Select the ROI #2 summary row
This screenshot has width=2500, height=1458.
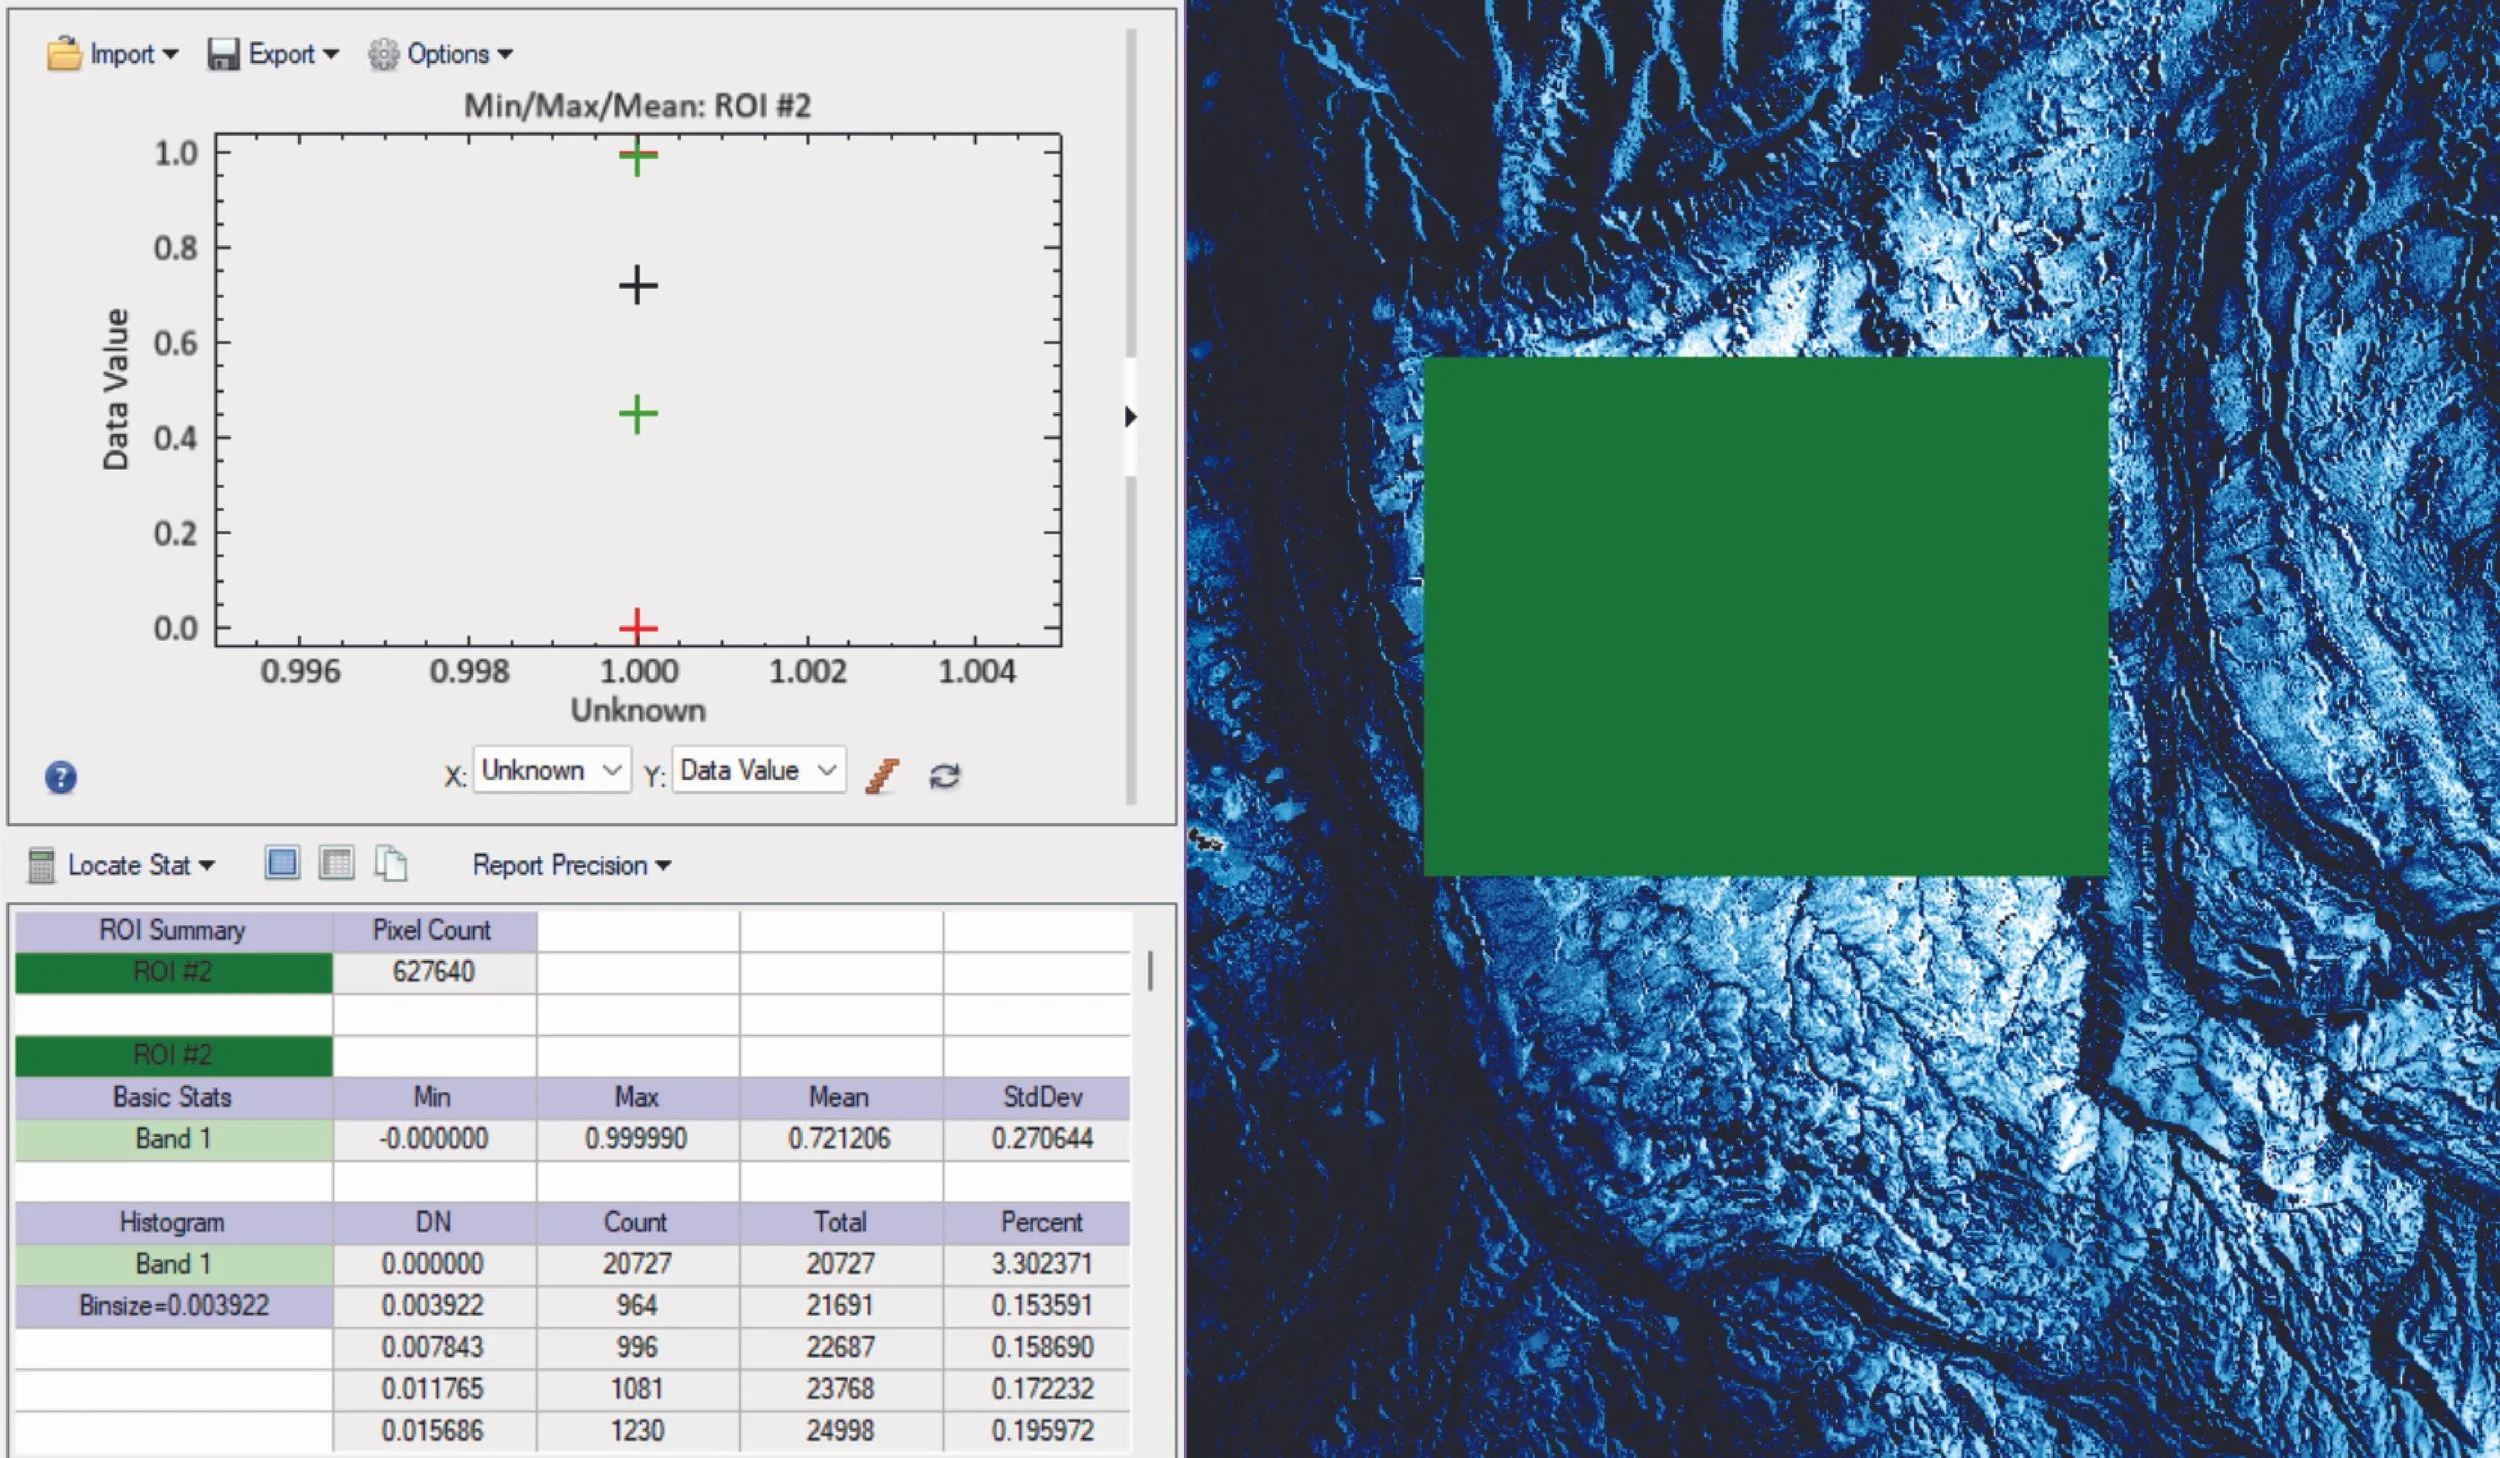(x=172, y=970)
